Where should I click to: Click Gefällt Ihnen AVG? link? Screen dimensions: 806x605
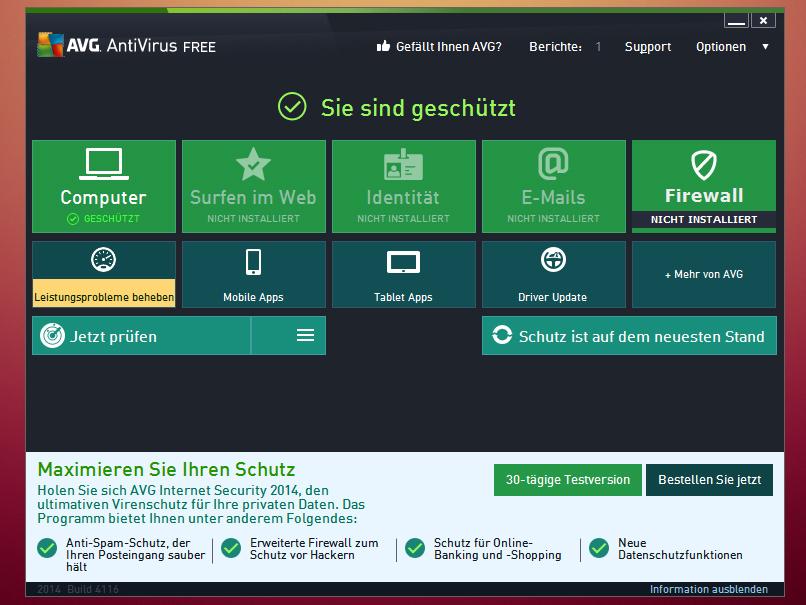449,47
